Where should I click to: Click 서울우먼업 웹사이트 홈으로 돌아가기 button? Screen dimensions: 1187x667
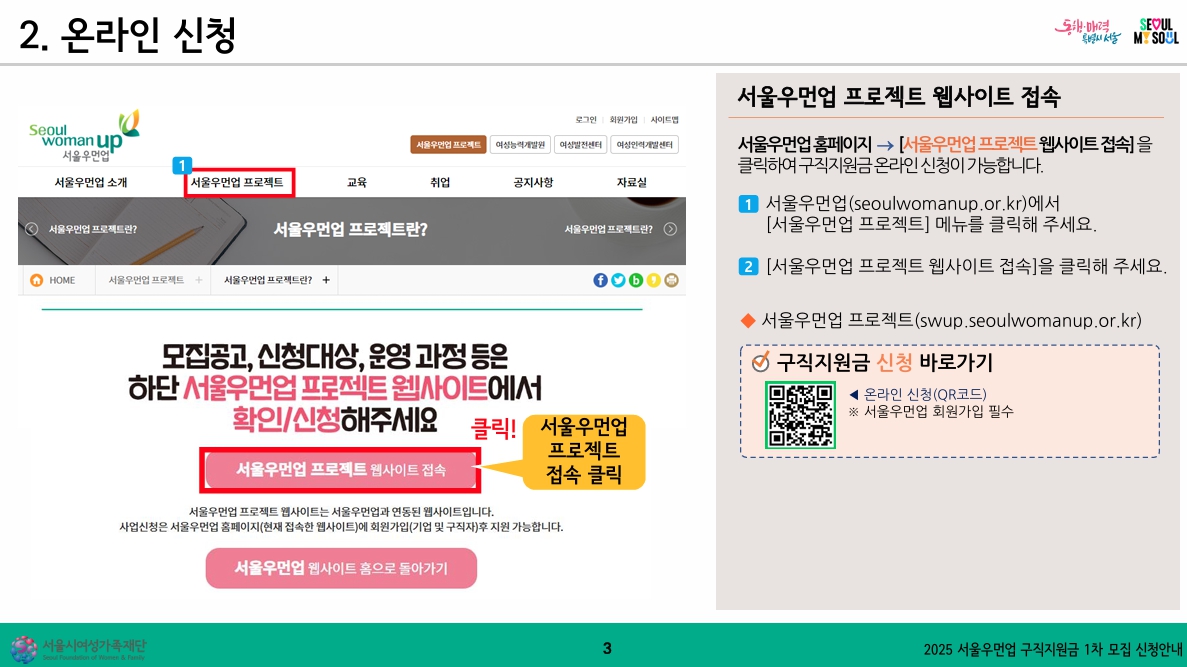click(x=341, y=568)
